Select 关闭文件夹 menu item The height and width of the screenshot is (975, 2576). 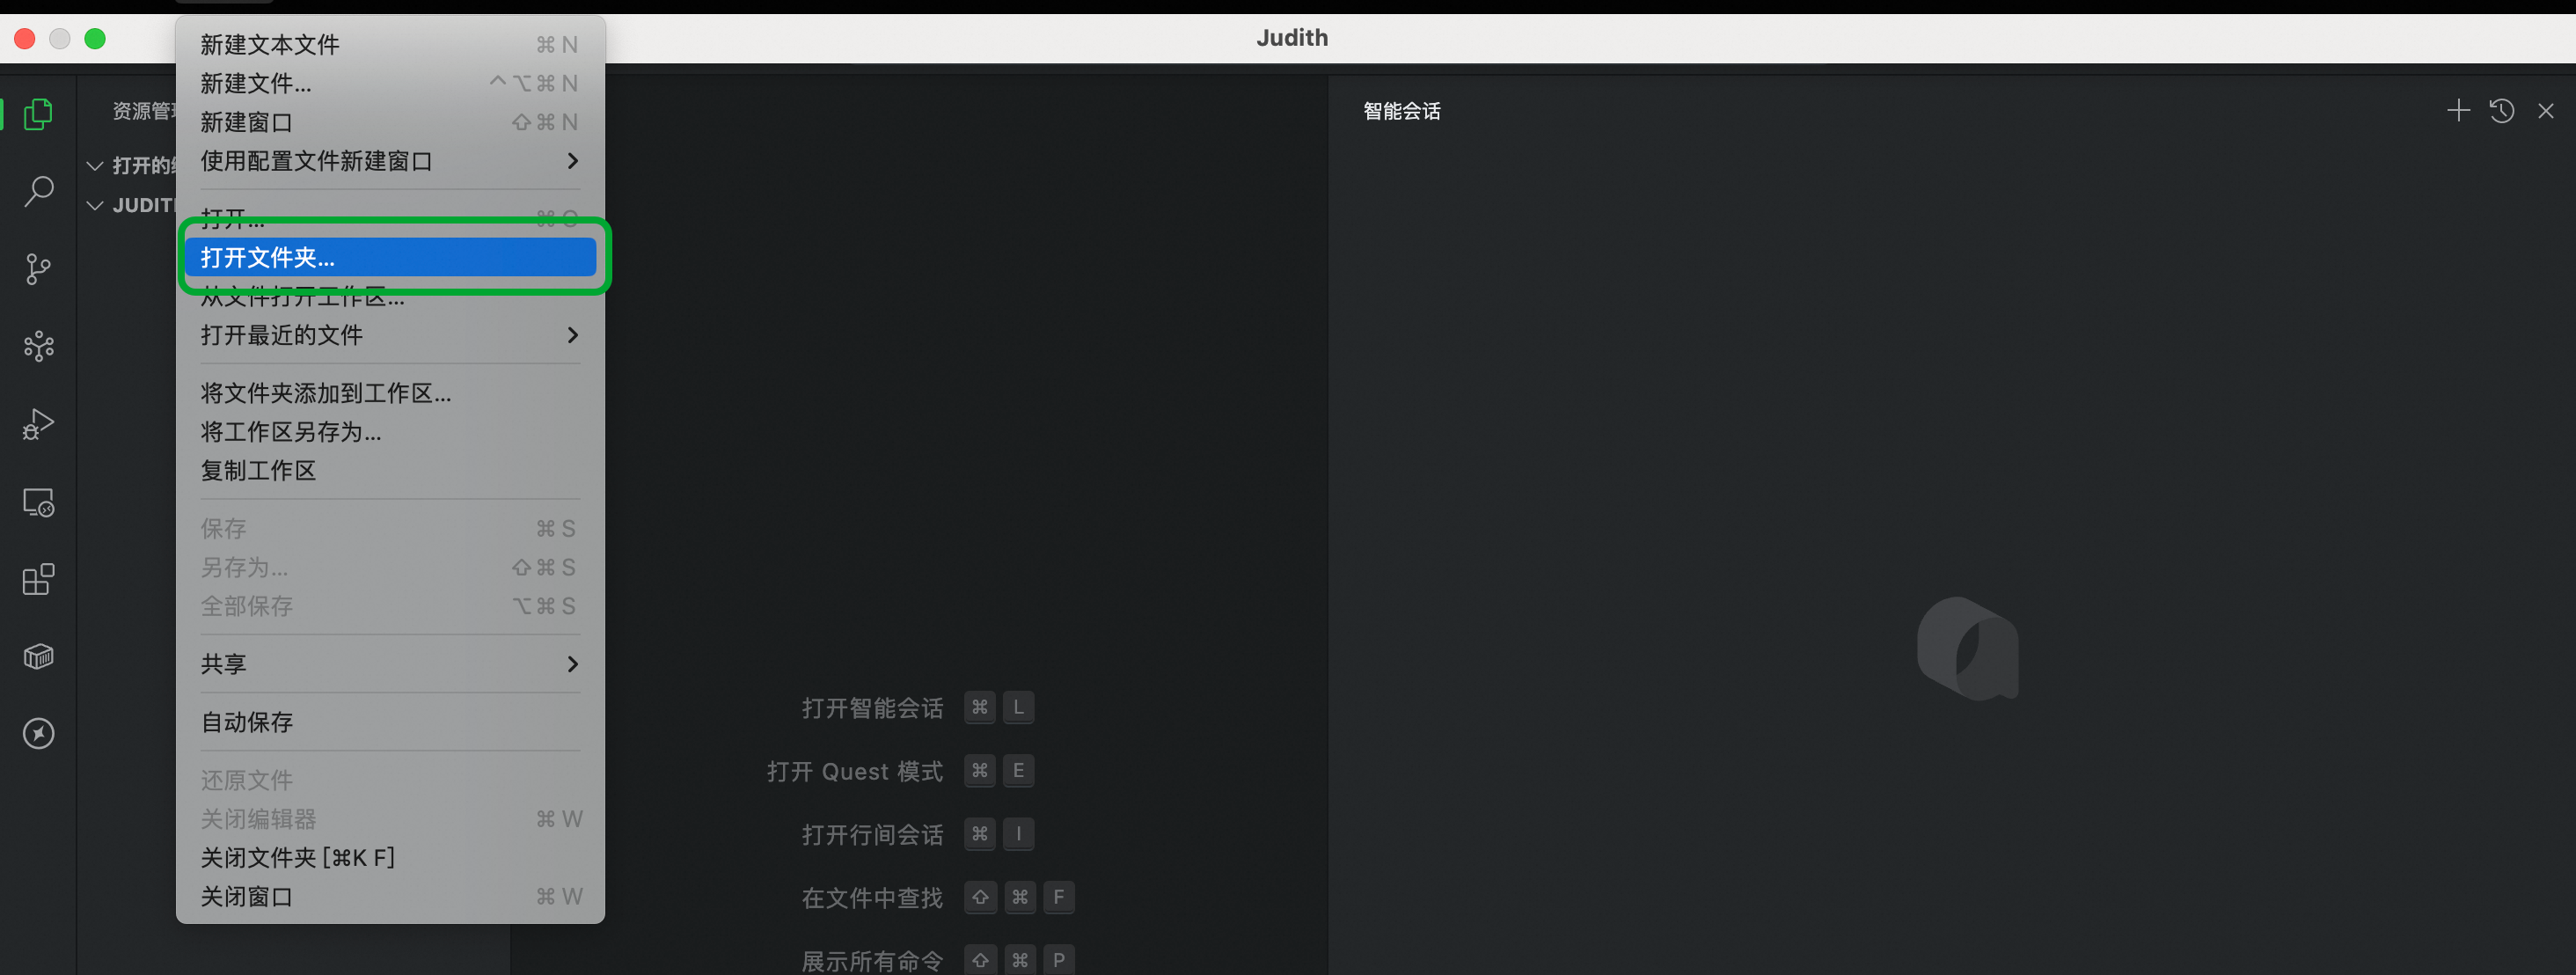298,858
